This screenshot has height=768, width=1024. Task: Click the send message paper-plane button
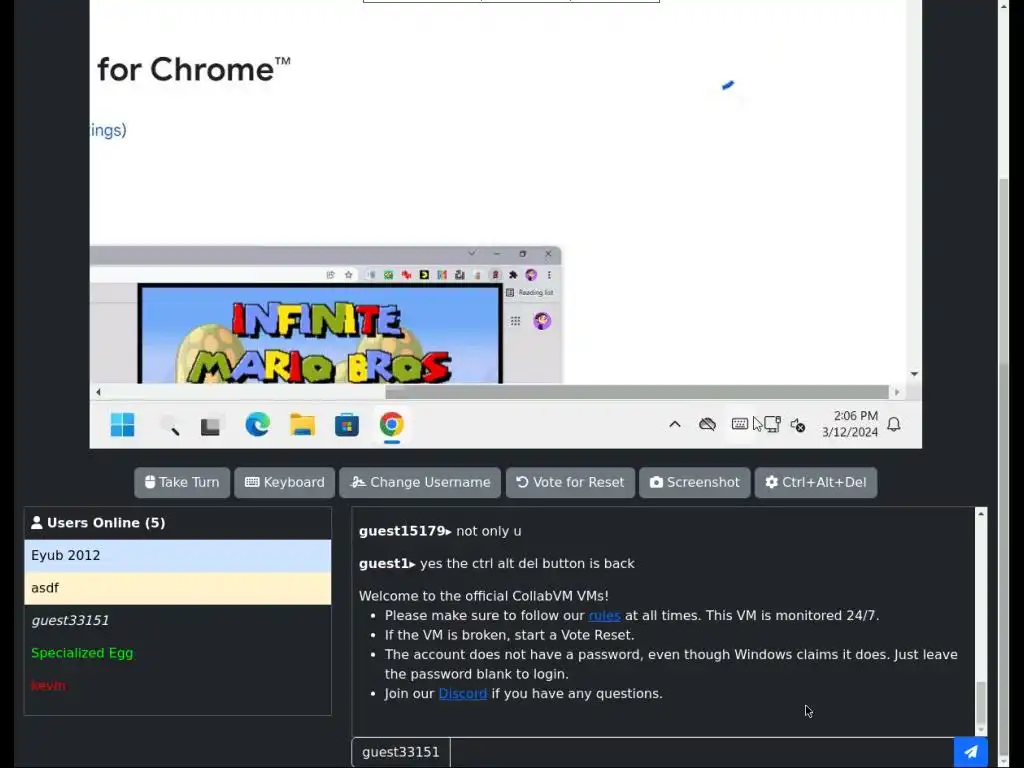(970, 752)
